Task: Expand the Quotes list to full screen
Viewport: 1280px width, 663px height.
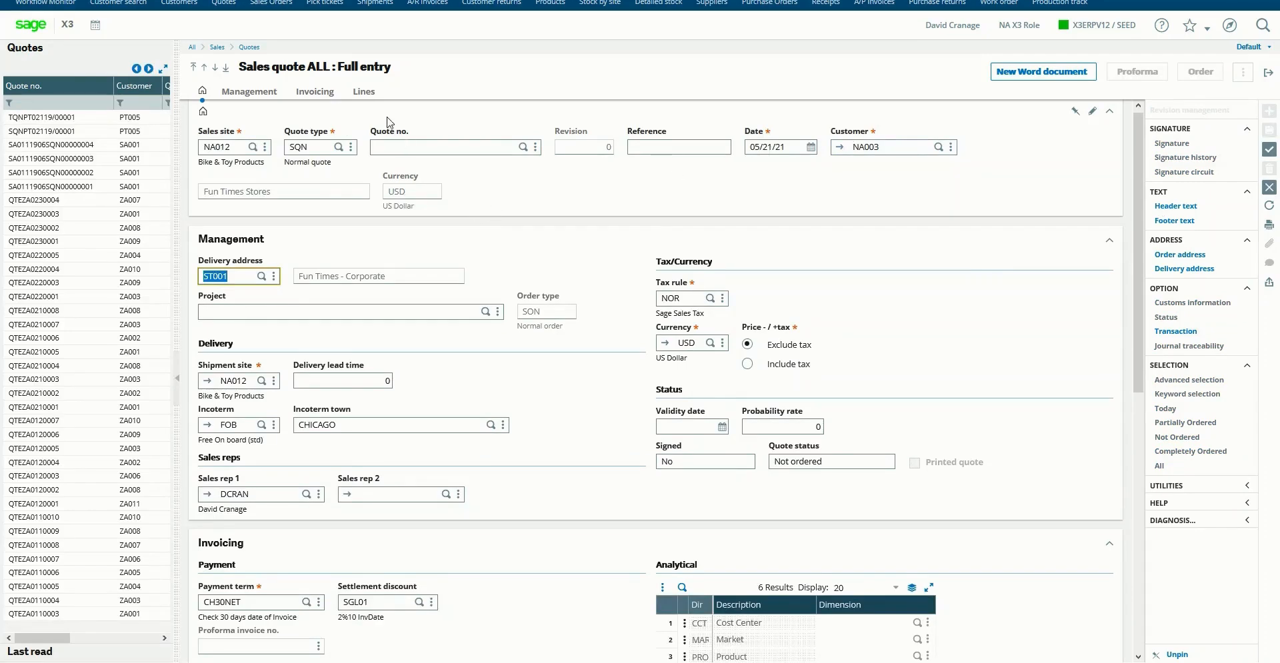Action: coord(163,68)
